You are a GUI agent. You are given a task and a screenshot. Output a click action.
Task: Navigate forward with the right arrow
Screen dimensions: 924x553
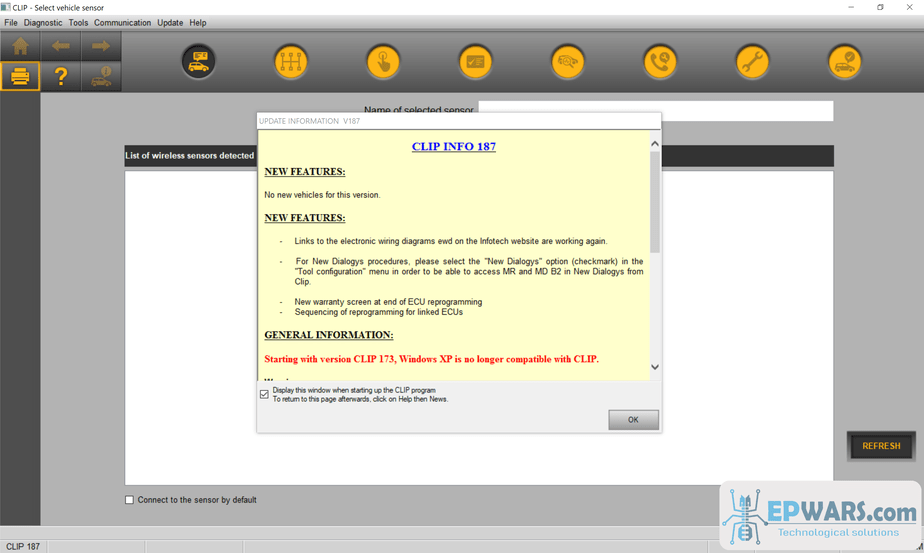tap(101, 46)
